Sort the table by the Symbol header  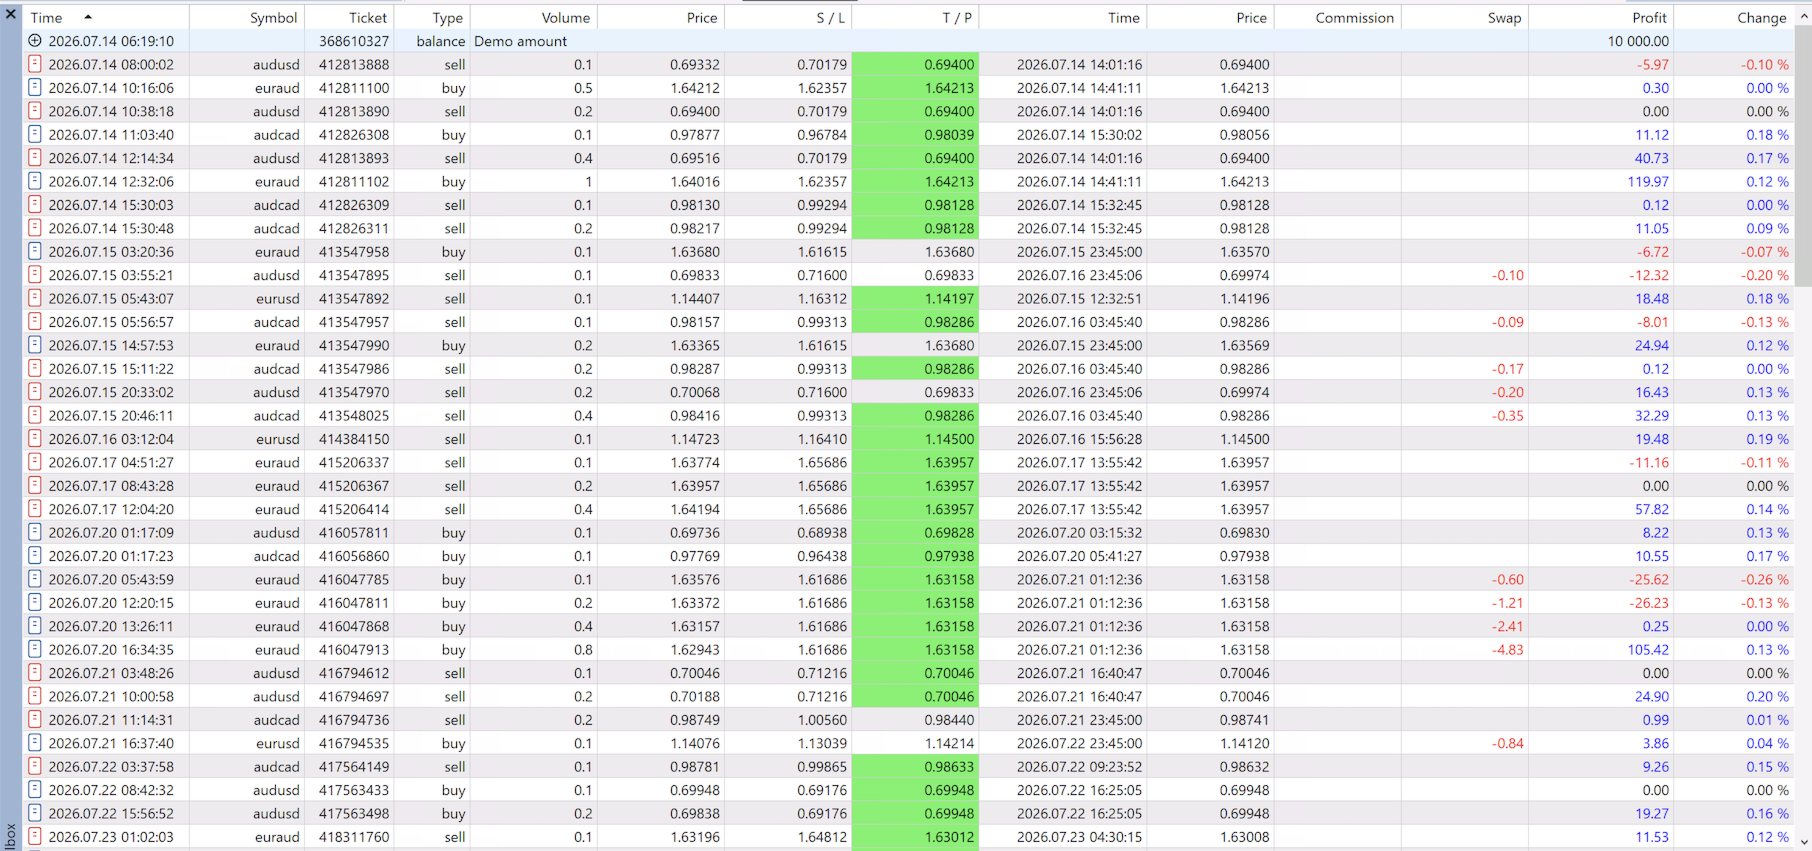(247, 18)
